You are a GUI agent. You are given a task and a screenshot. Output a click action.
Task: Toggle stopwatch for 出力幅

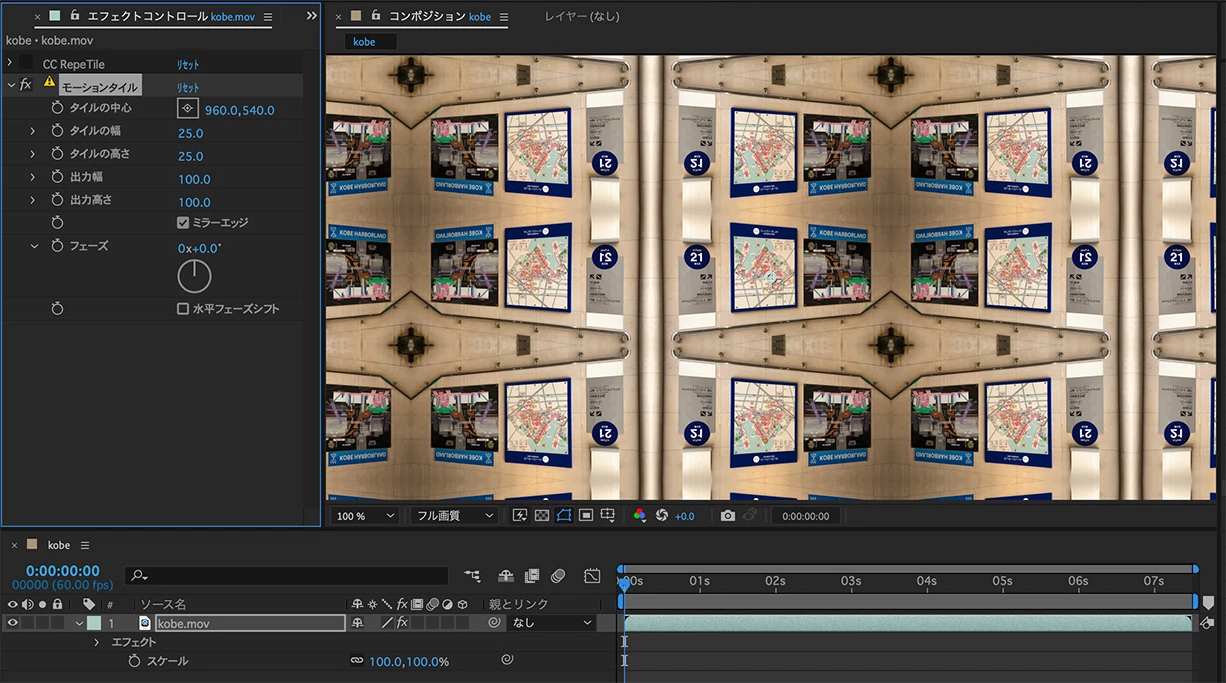tap(57, 177)
